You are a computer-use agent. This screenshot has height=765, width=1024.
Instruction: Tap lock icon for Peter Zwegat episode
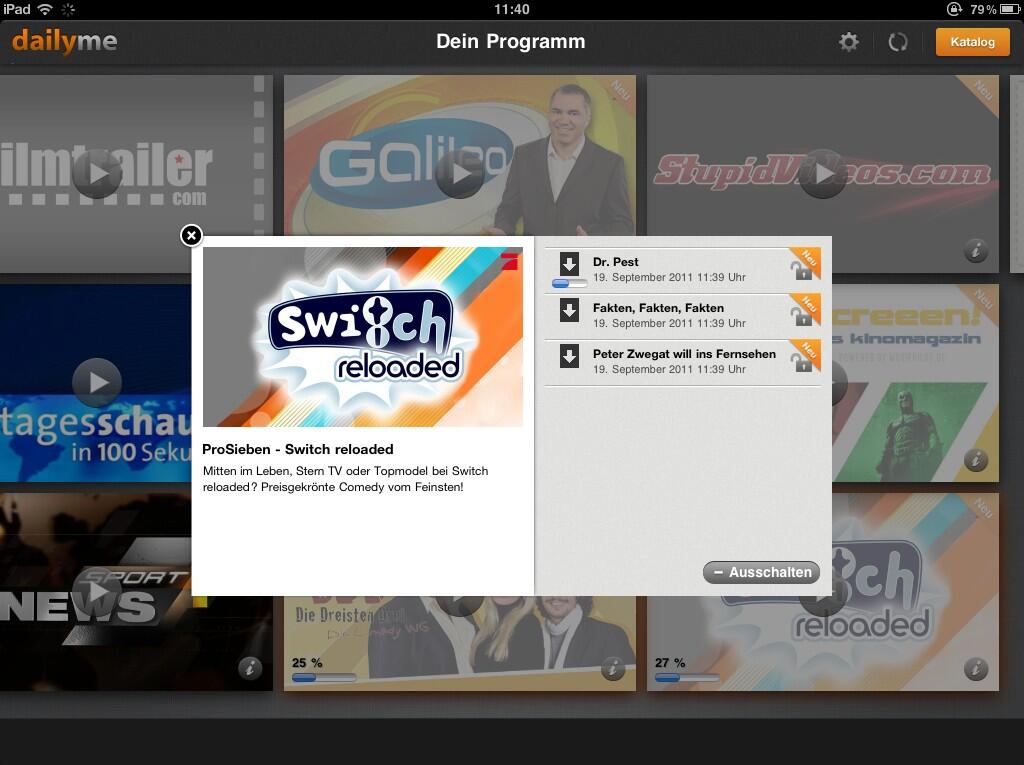coord(801,362)
